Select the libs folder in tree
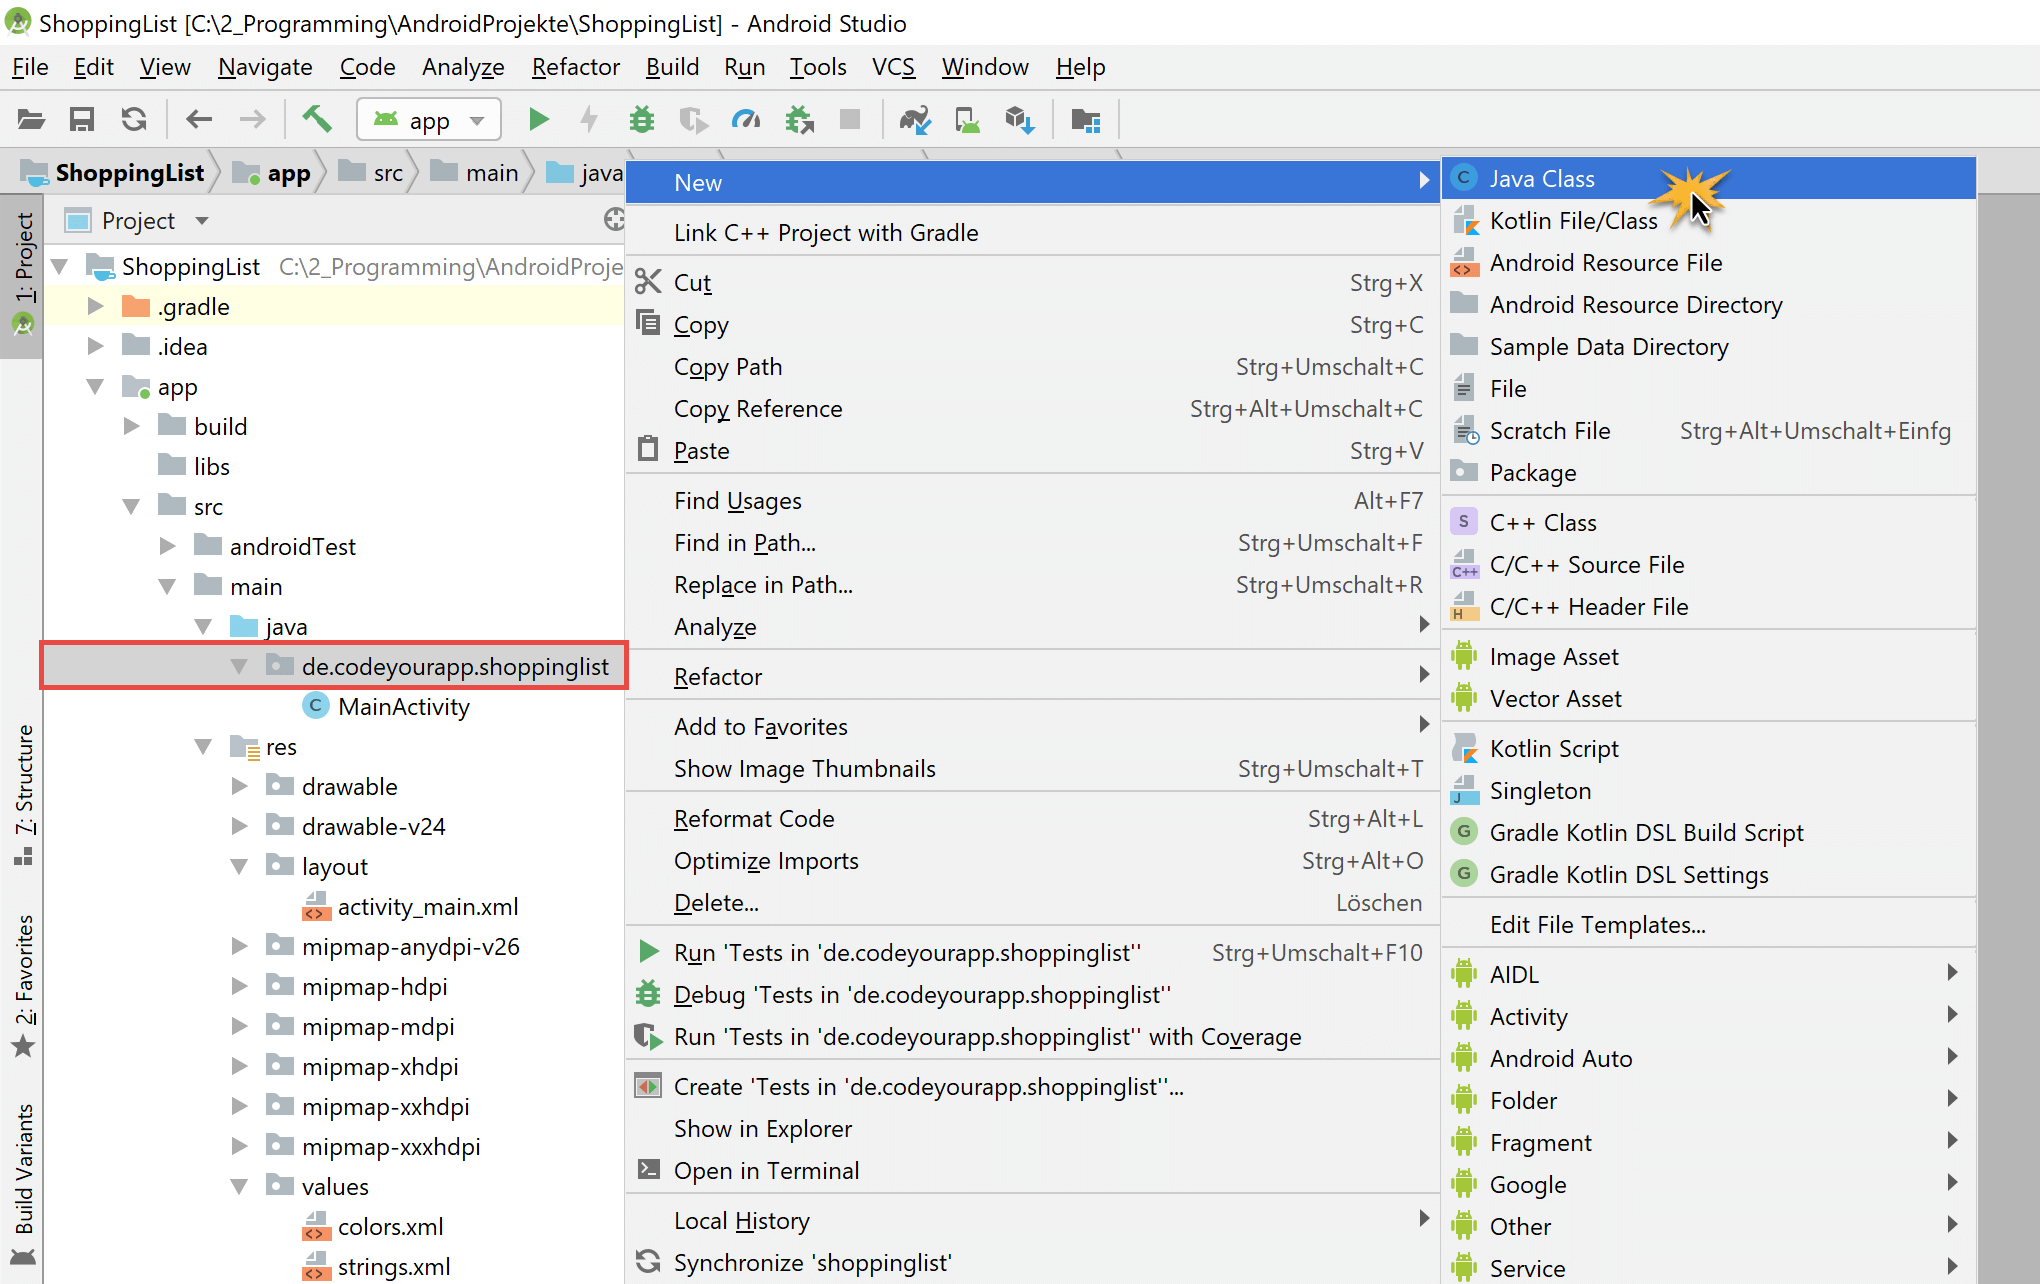This screenshot has width=2040, height=1284. 194,467
